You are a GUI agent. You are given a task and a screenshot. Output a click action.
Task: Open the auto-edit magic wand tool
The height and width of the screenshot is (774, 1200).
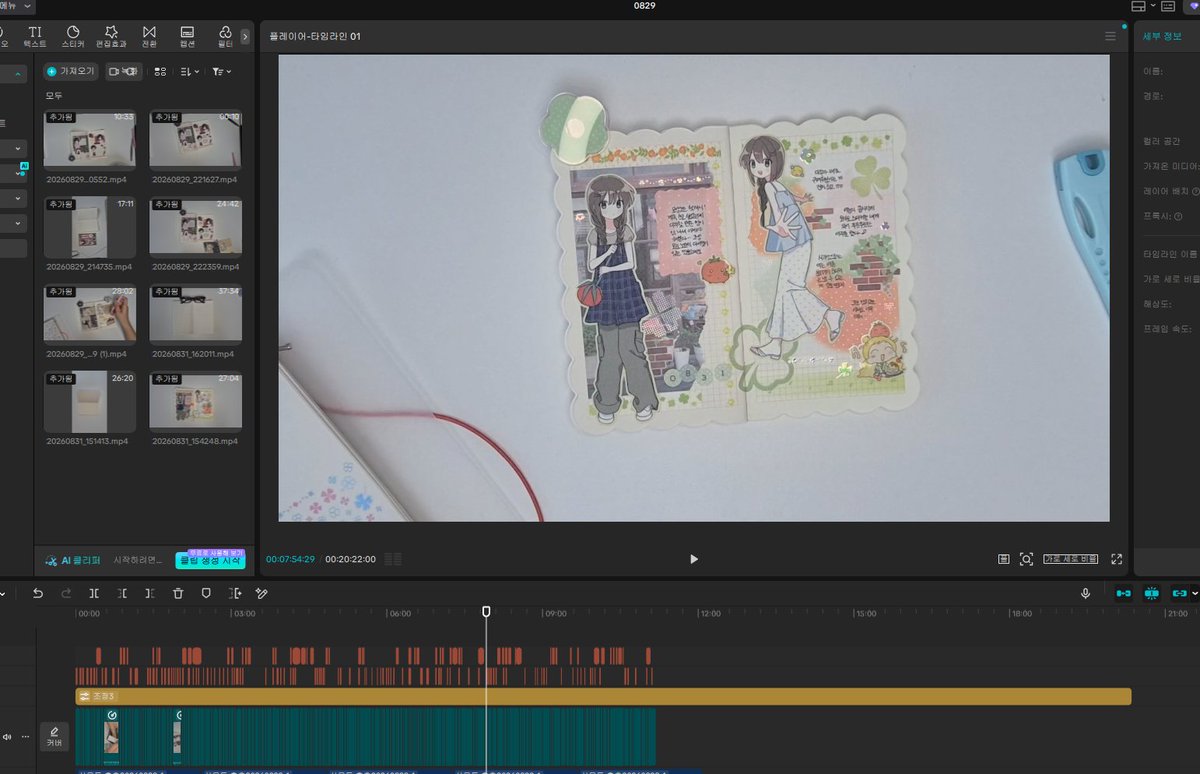[262, 593]
